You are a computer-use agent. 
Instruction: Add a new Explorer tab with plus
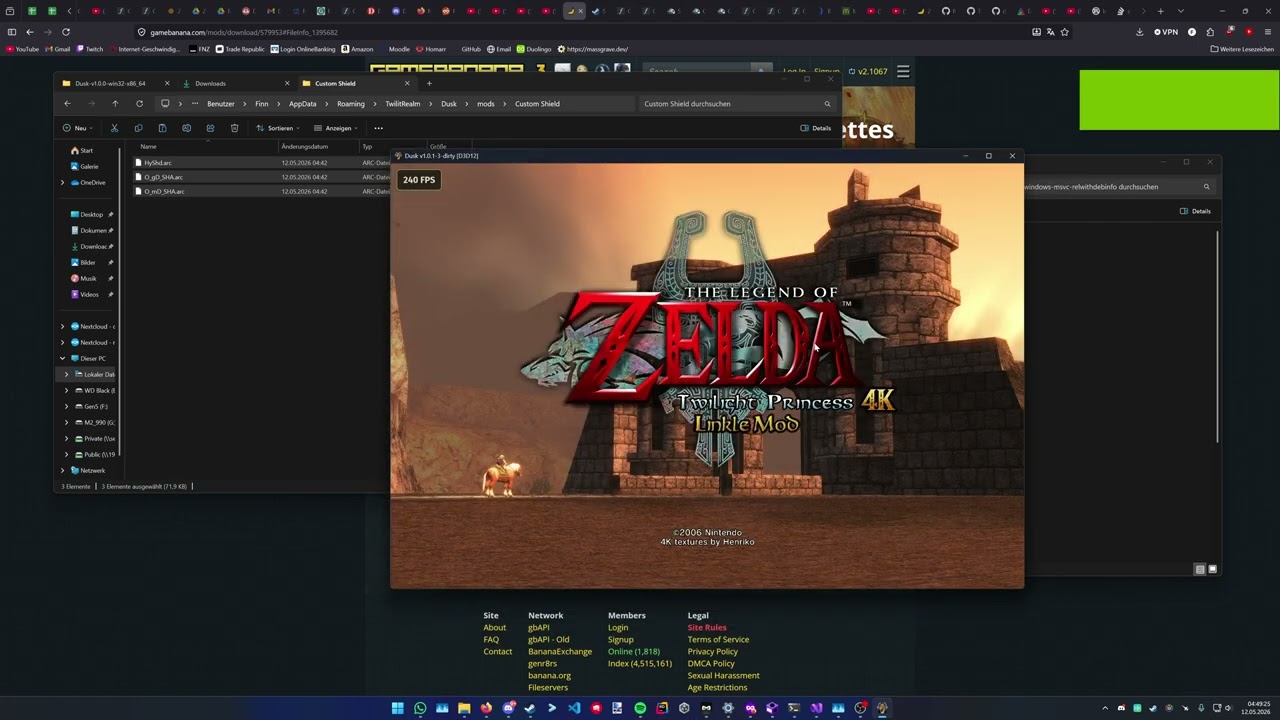(x=429, y=83)
